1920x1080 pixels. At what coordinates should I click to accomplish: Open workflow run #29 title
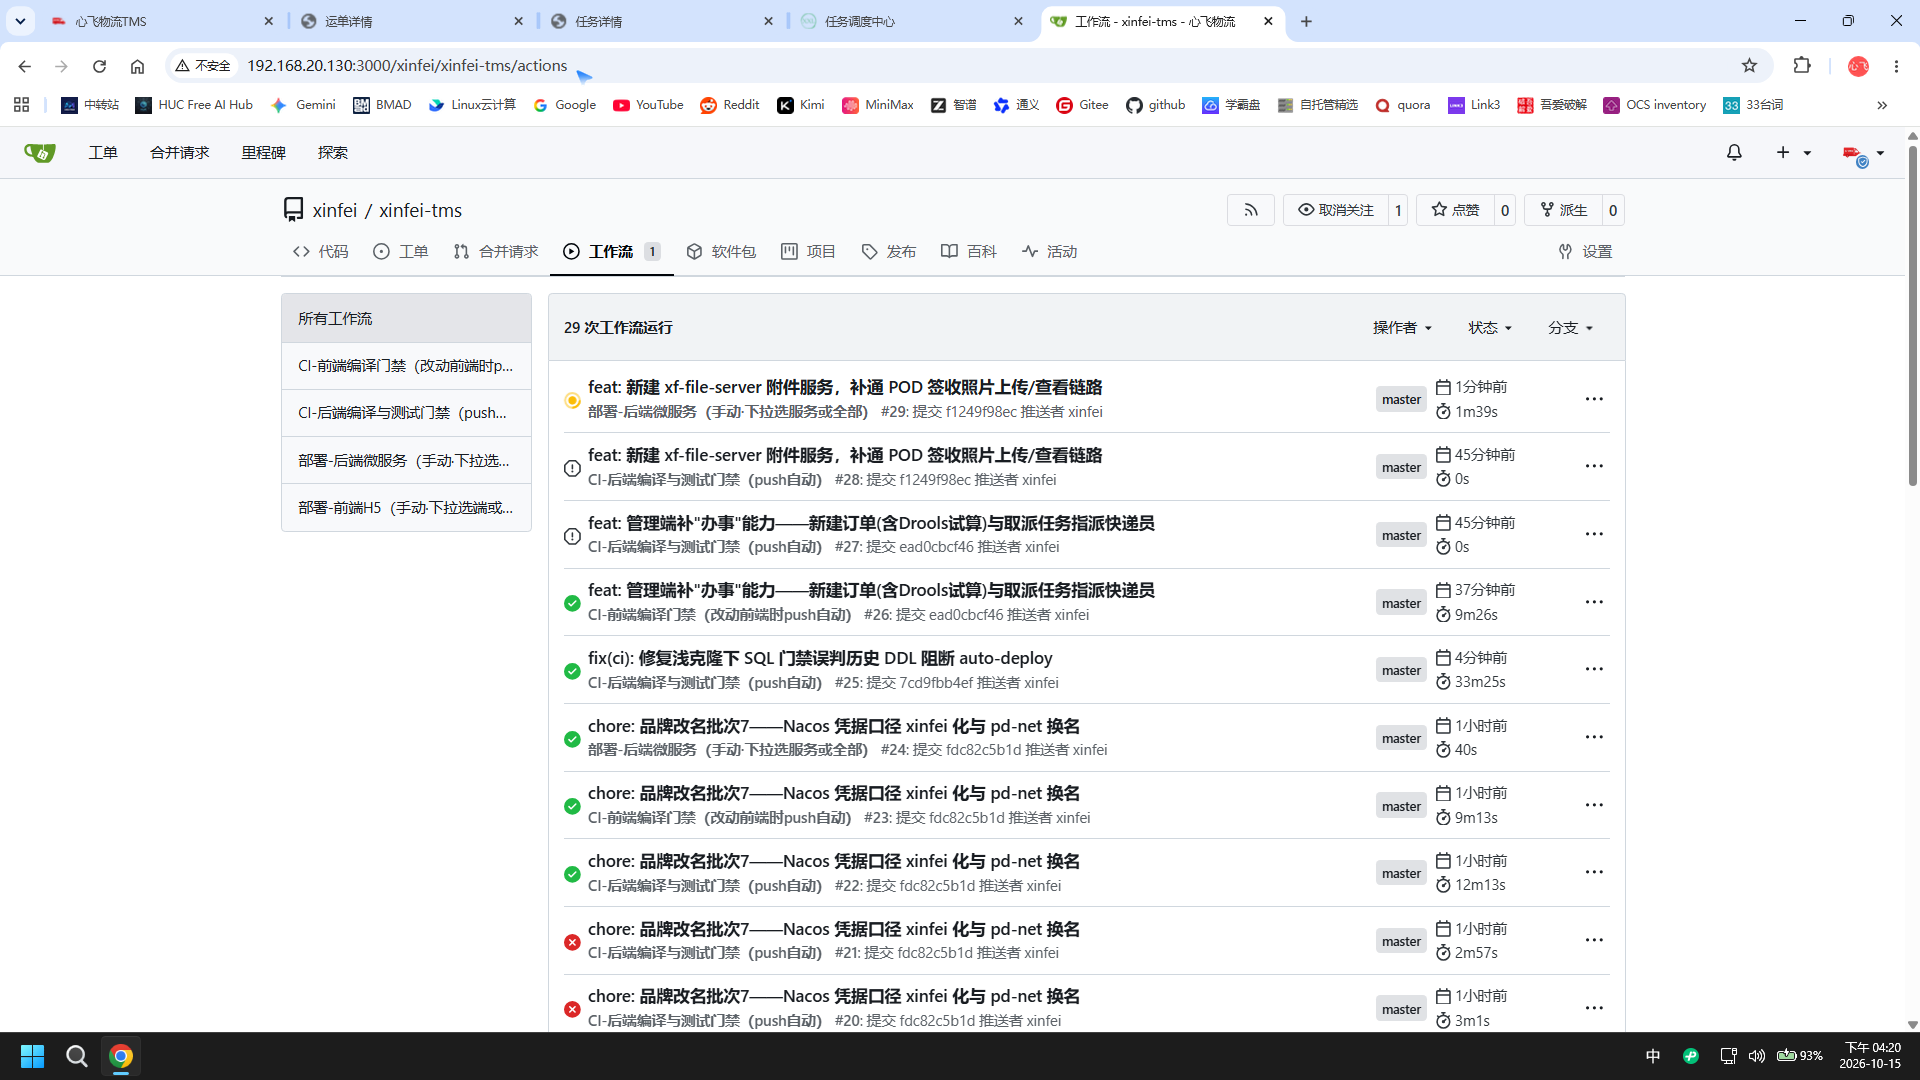(845, 387)
